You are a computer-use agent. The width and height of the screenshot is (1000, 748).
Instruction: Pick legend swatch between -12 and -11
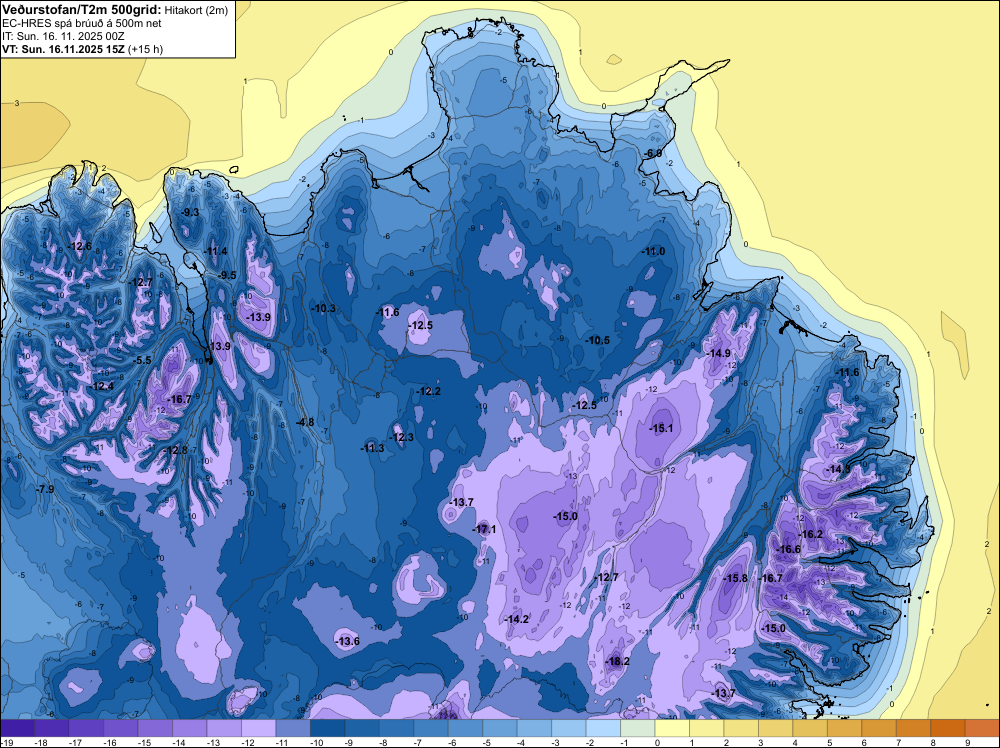(258, 728)
